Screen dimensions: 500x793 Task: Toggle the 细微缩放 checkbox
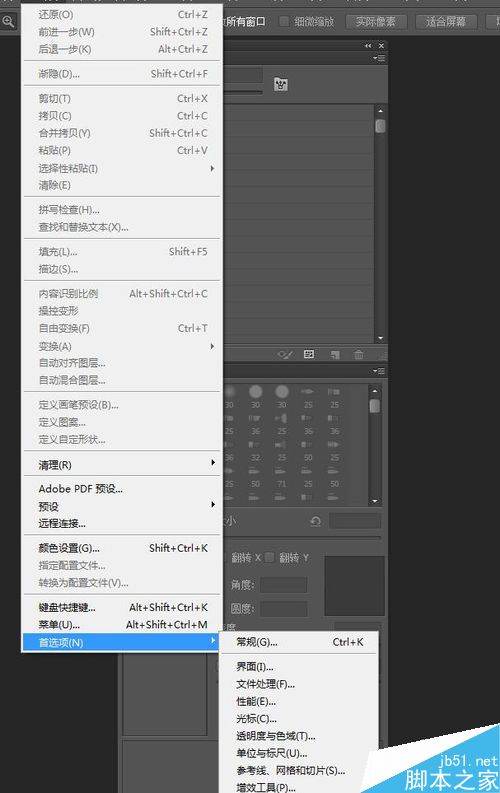(x=284, y=21)
